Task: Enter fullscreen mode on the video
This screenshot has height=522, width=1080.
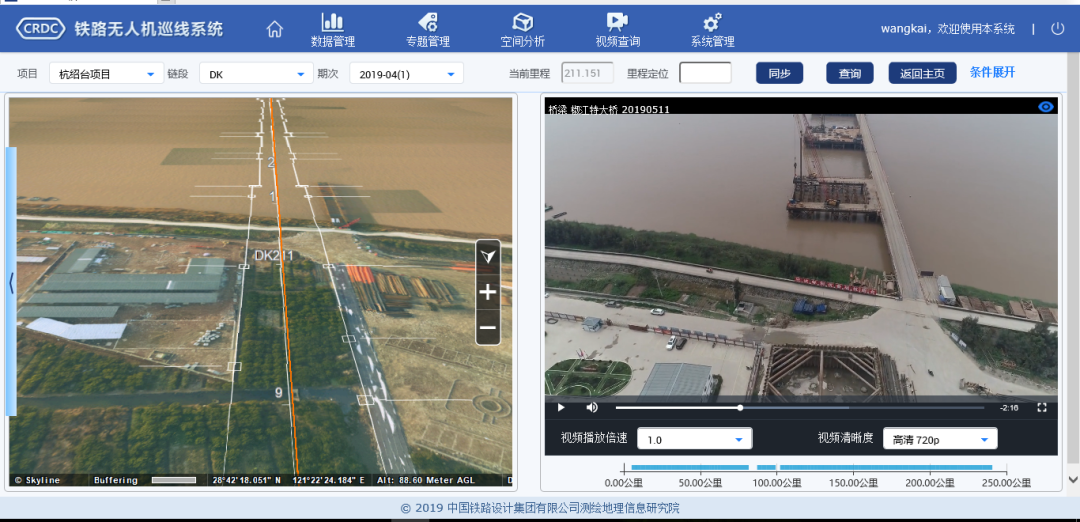Action: pyautogui.click(x=1042, y=407)
